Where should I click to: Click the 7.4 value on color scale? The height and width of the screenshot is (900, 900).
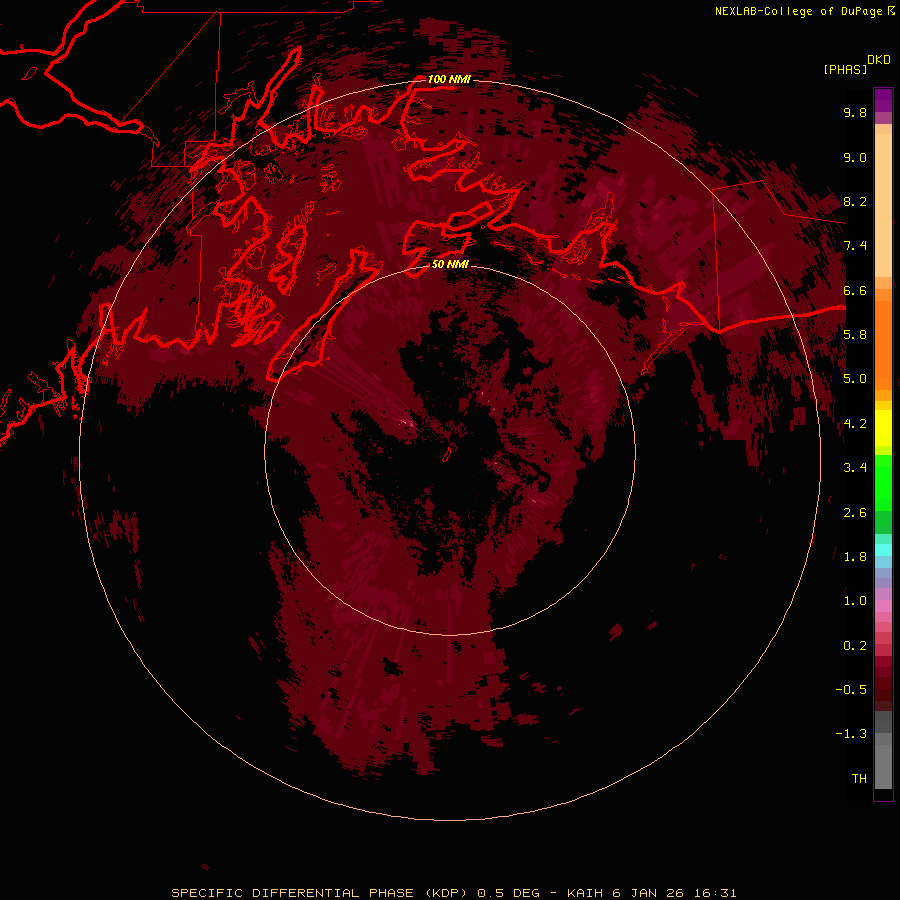(x=855, y=246)
